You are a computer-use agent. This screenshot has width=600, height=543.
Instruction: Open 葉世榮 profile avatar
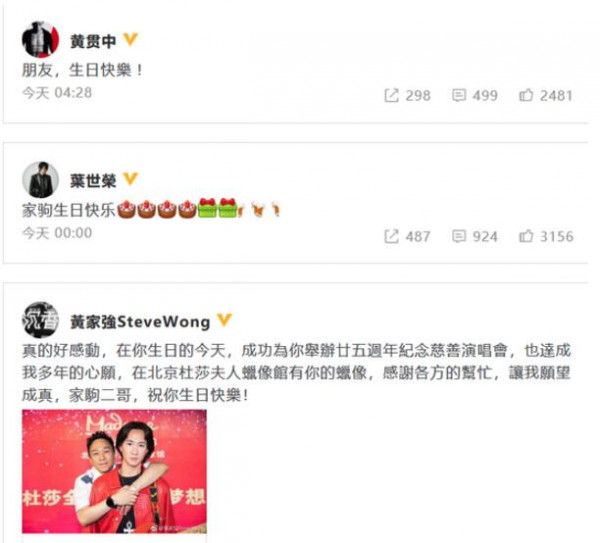(40, 180)
